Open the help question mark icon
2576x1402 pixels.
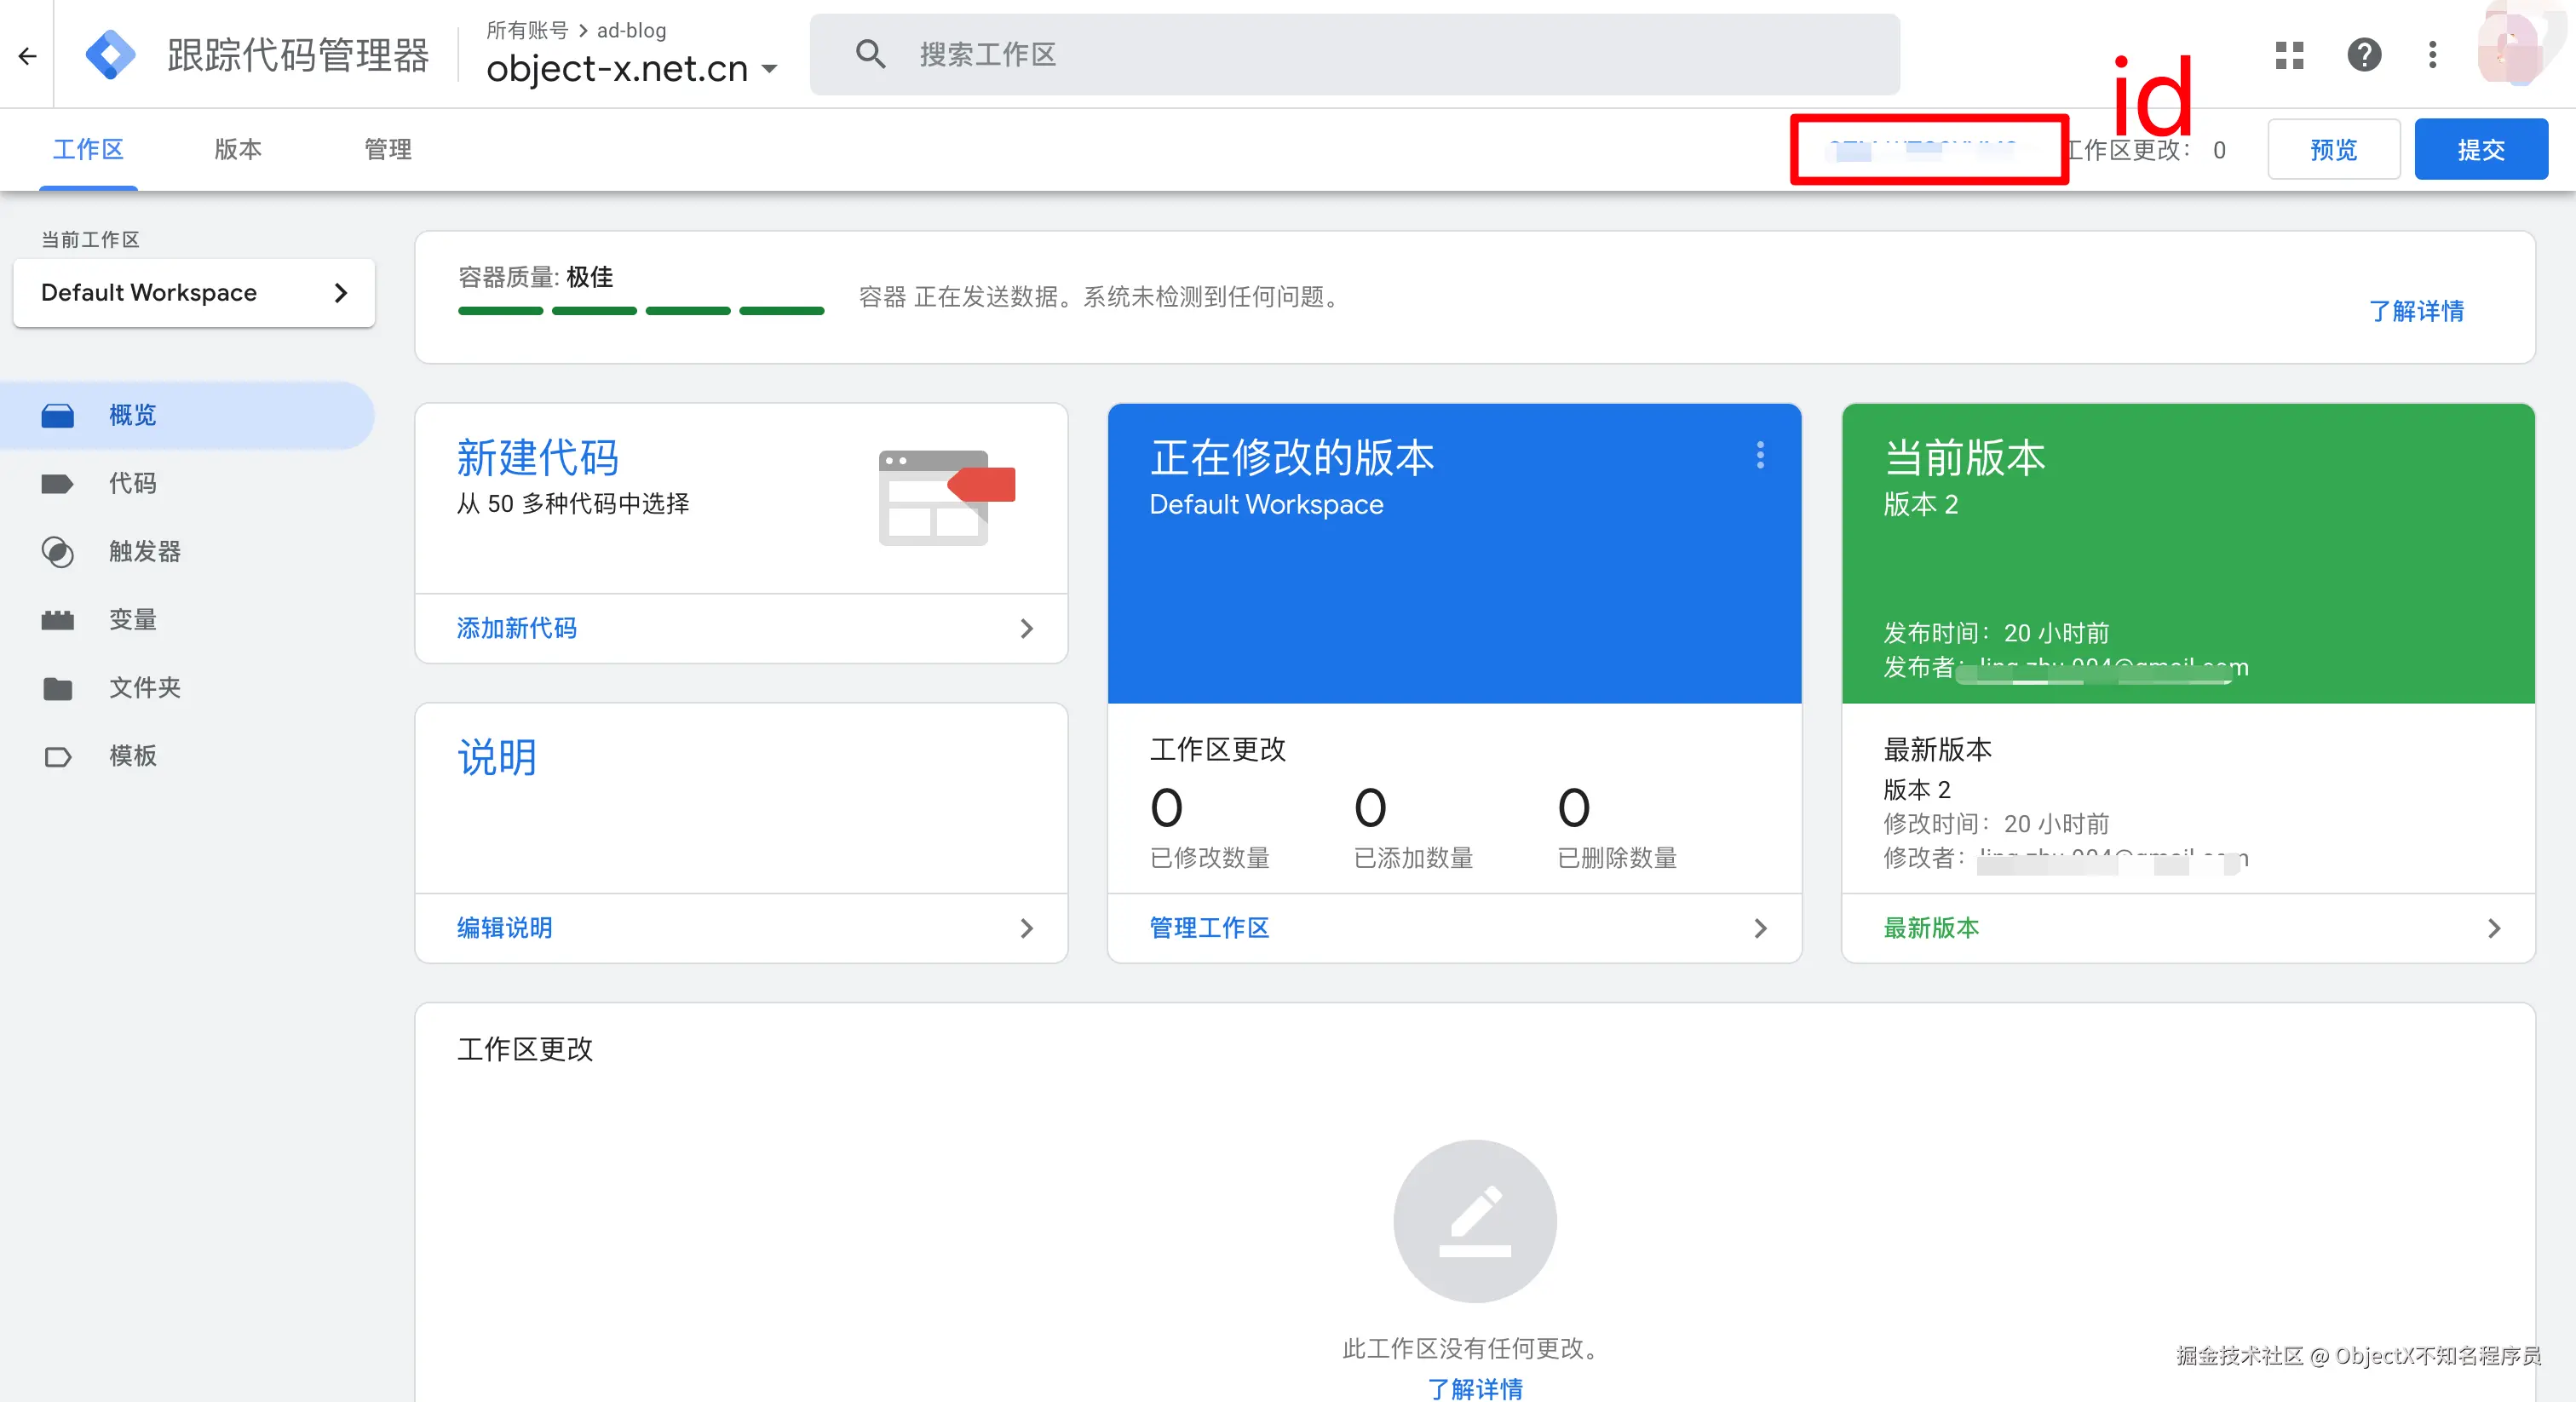click(x=2364, y=55)
